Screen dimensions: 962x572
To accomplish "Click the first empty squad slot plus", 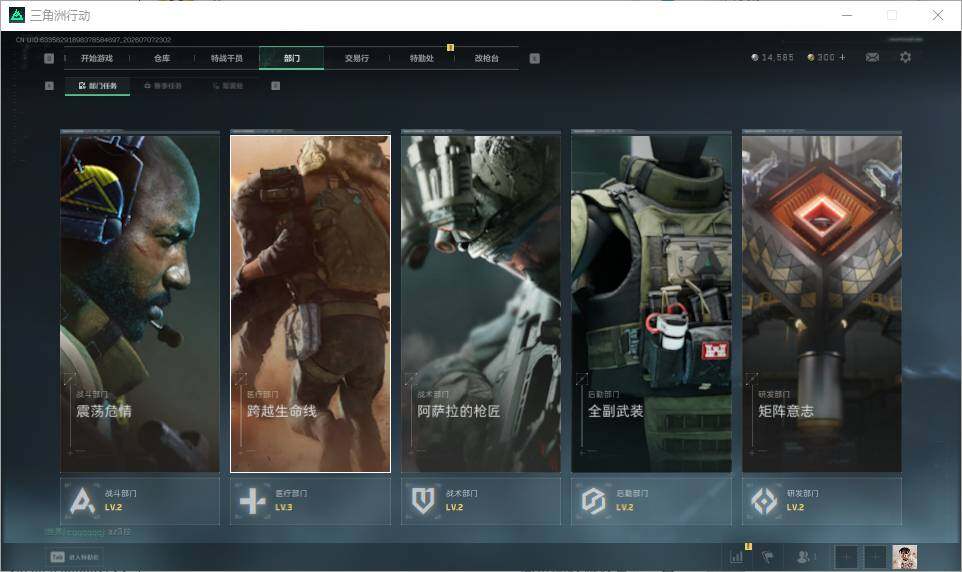I will (x=845, y=557).
